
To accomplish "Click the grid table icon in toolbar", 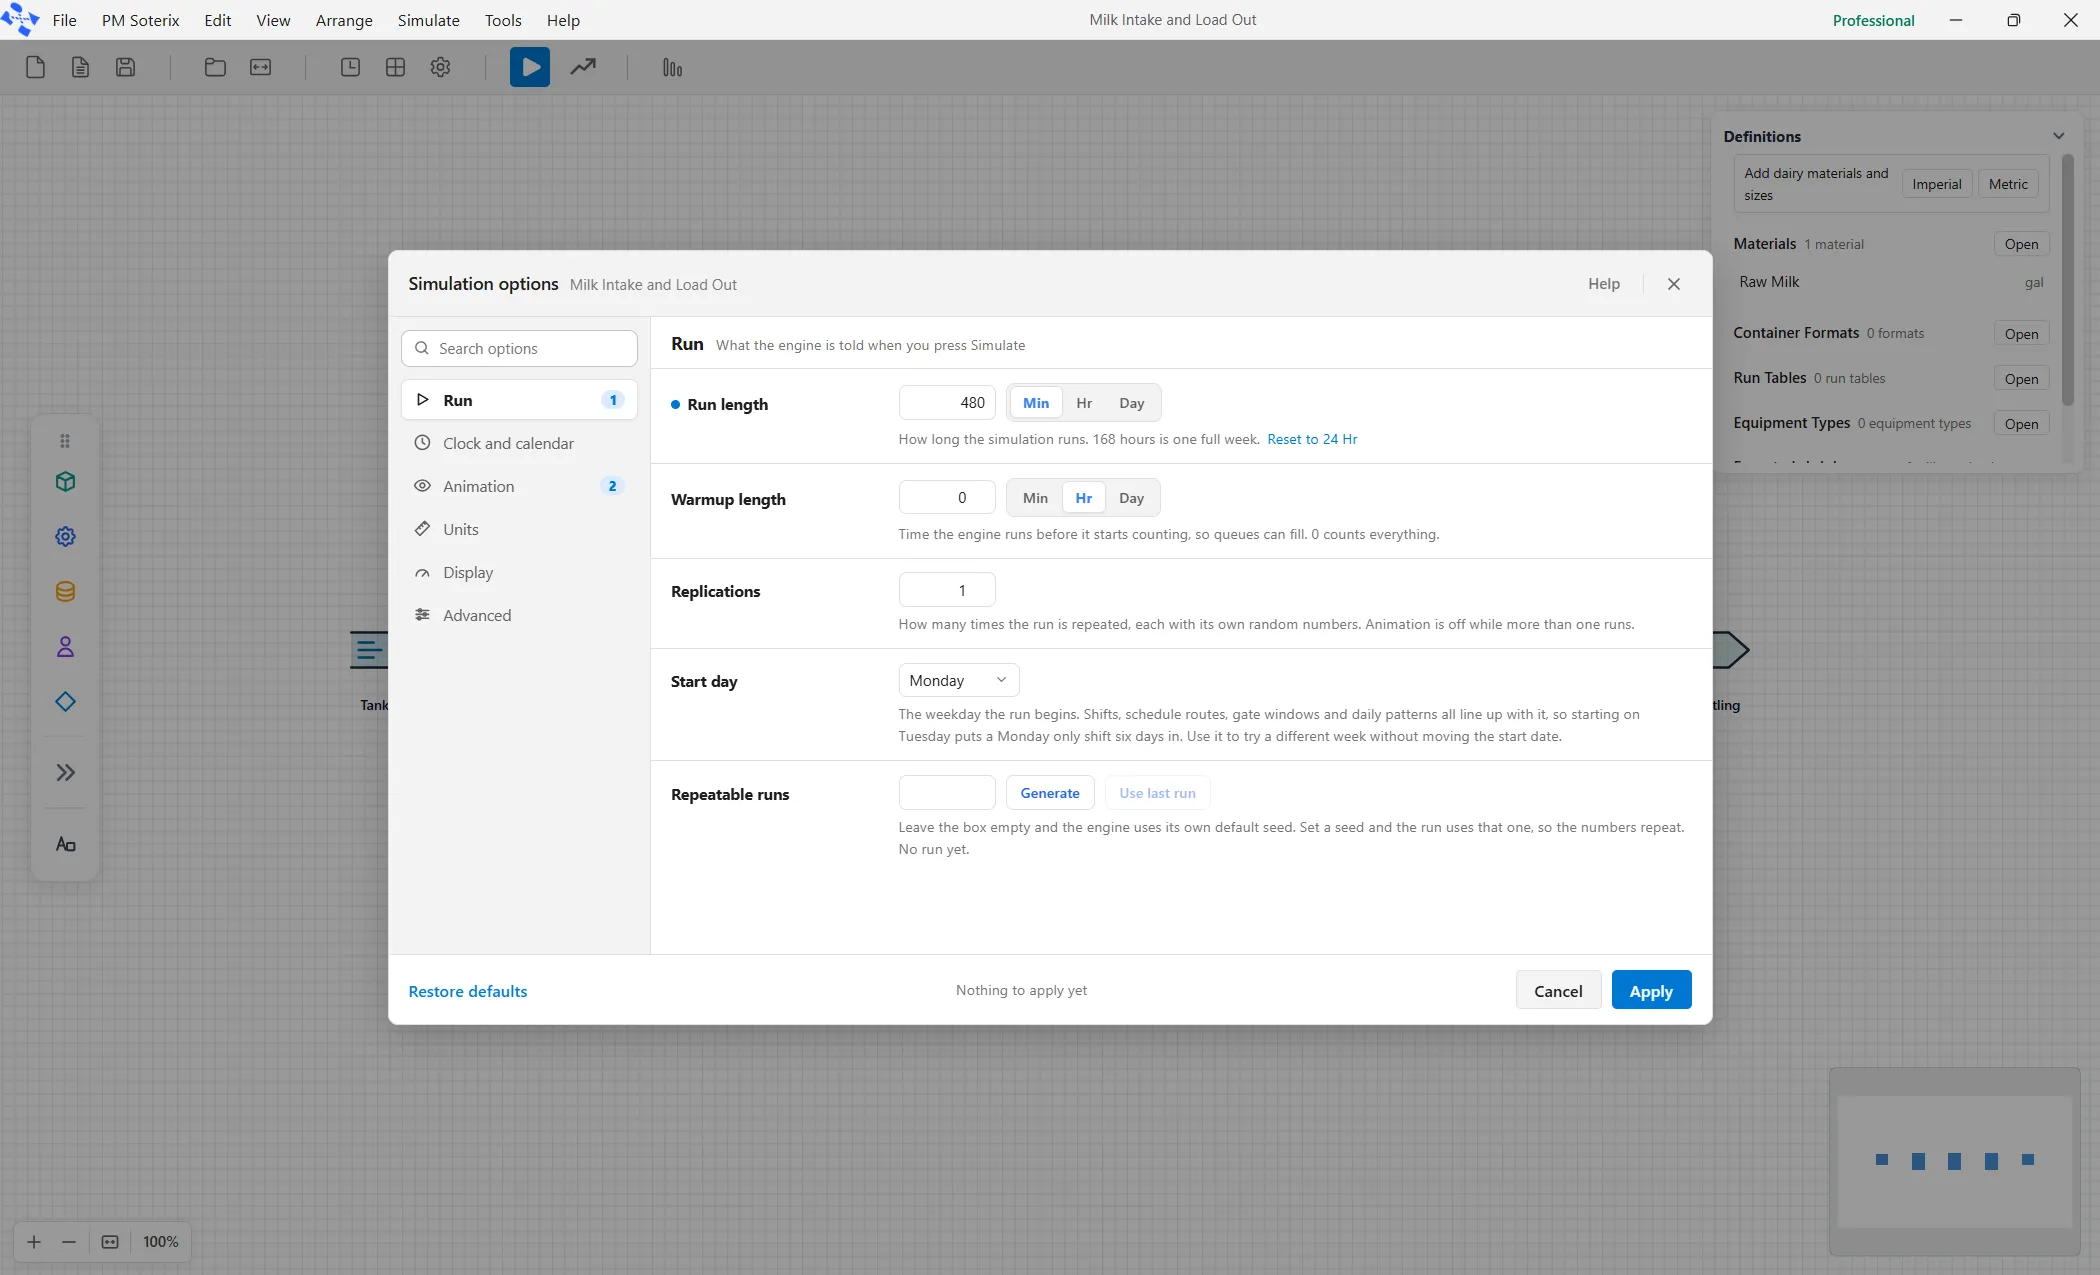I will pyautogui.click(x=395, y=67).
